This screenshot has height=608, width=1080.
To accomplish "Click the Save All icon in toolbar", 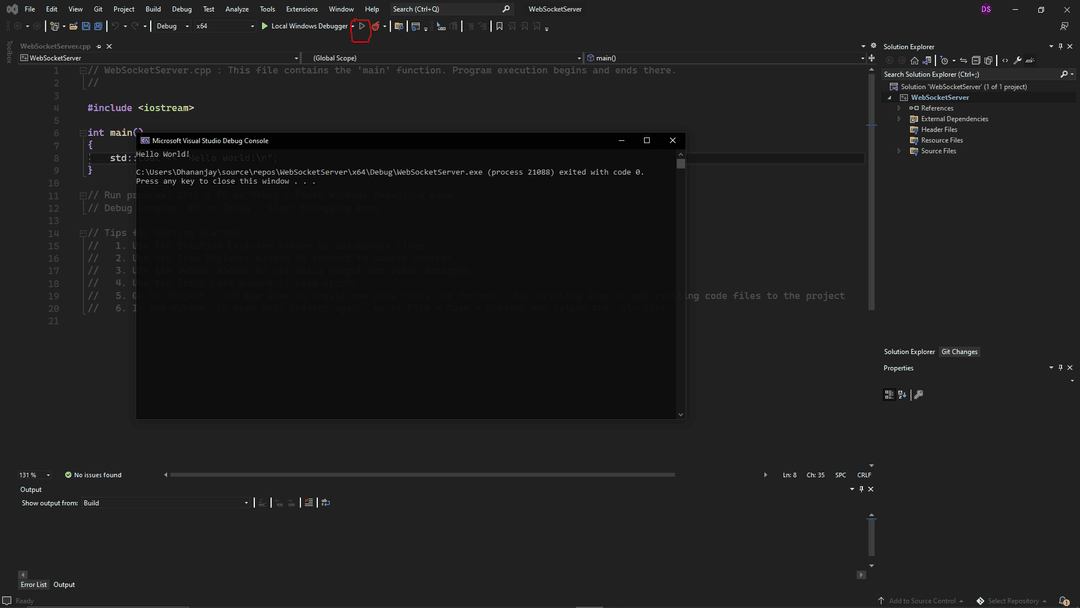I will pyautogui.click(x=98, y=26).
